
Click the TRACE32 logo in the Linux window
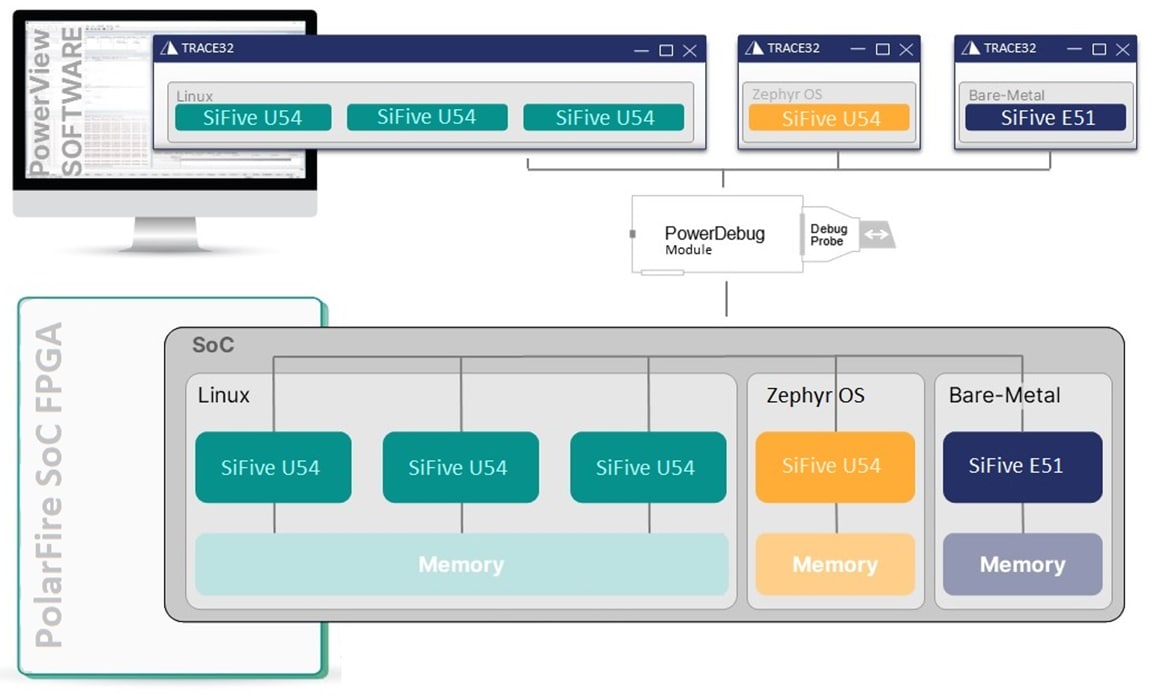[x=169, y=49]
